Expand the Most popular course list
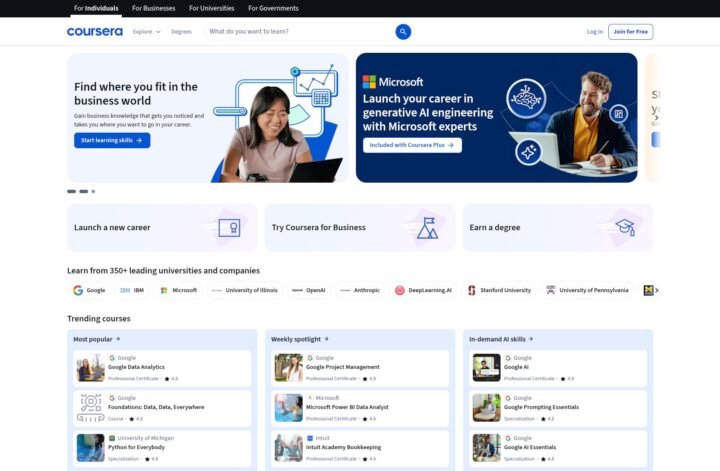This screenshot has height=471, width=720. [x=96, y=339]
